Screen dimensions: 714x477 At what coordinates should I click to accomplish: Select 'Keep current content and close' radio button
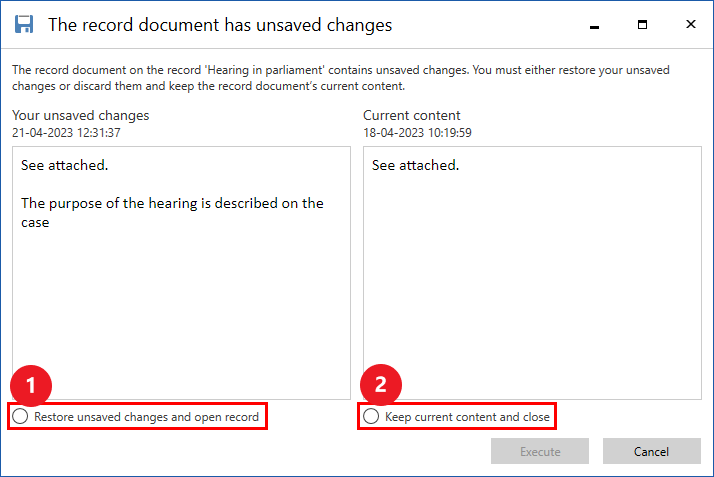point(371,416)
